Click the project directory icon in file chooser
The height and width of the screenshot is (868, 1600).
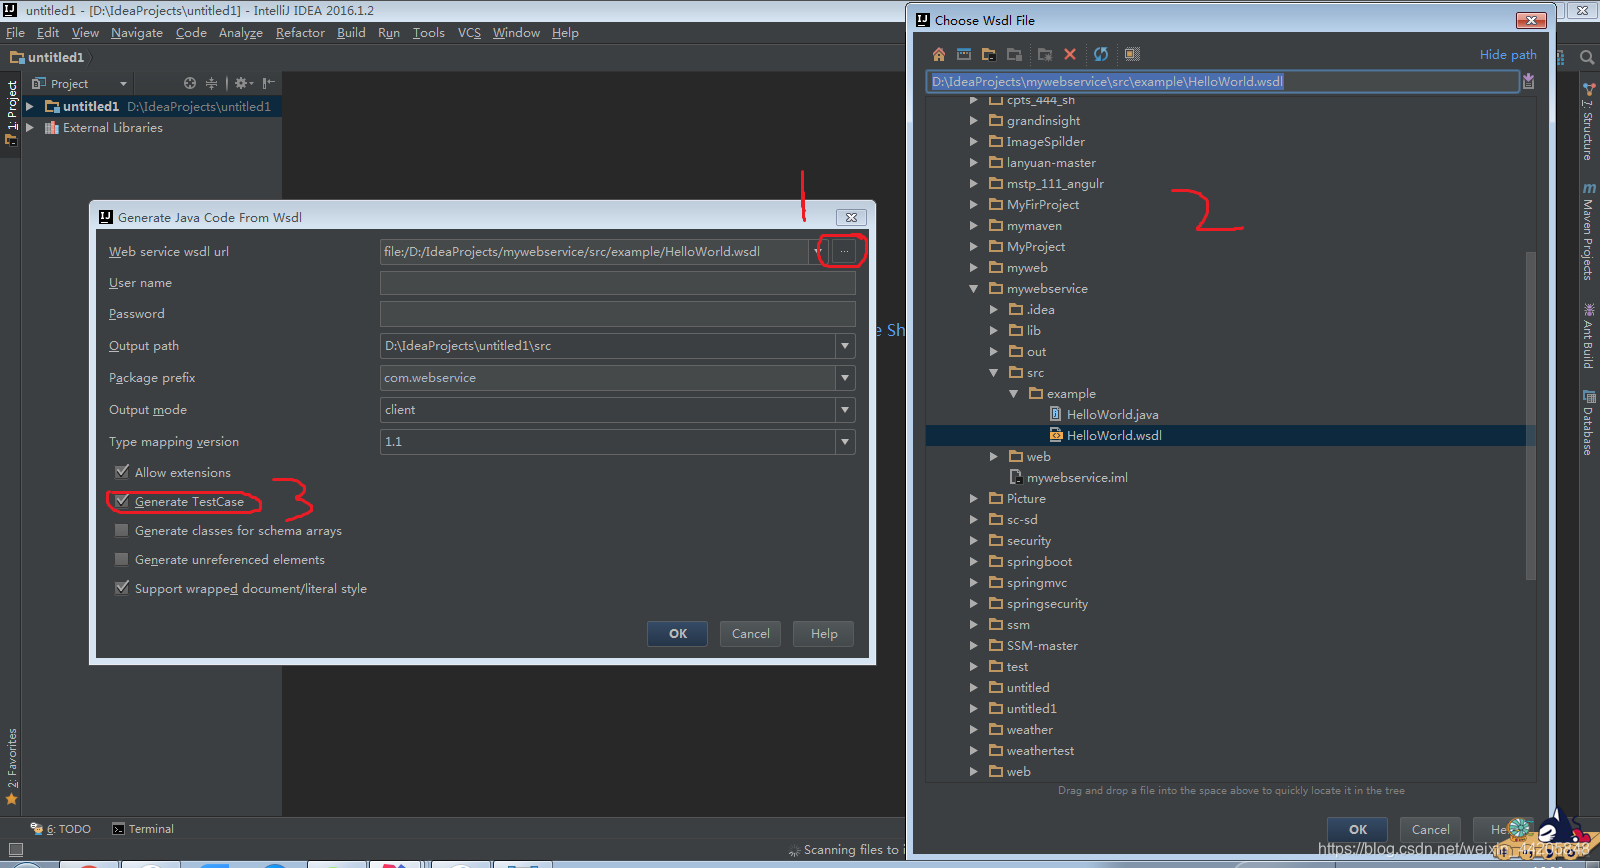(989, 54)
